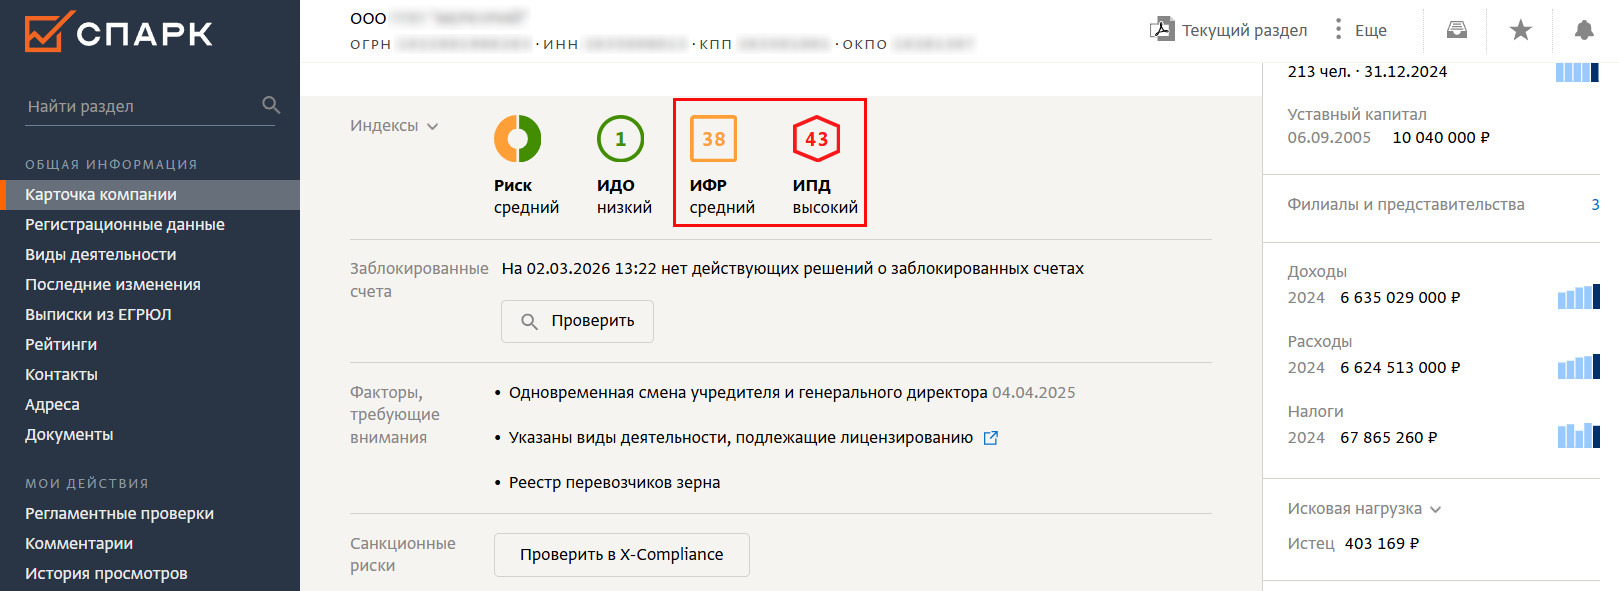Add company to favorites with star icon
The image size is (1619, 591).
1520,30
